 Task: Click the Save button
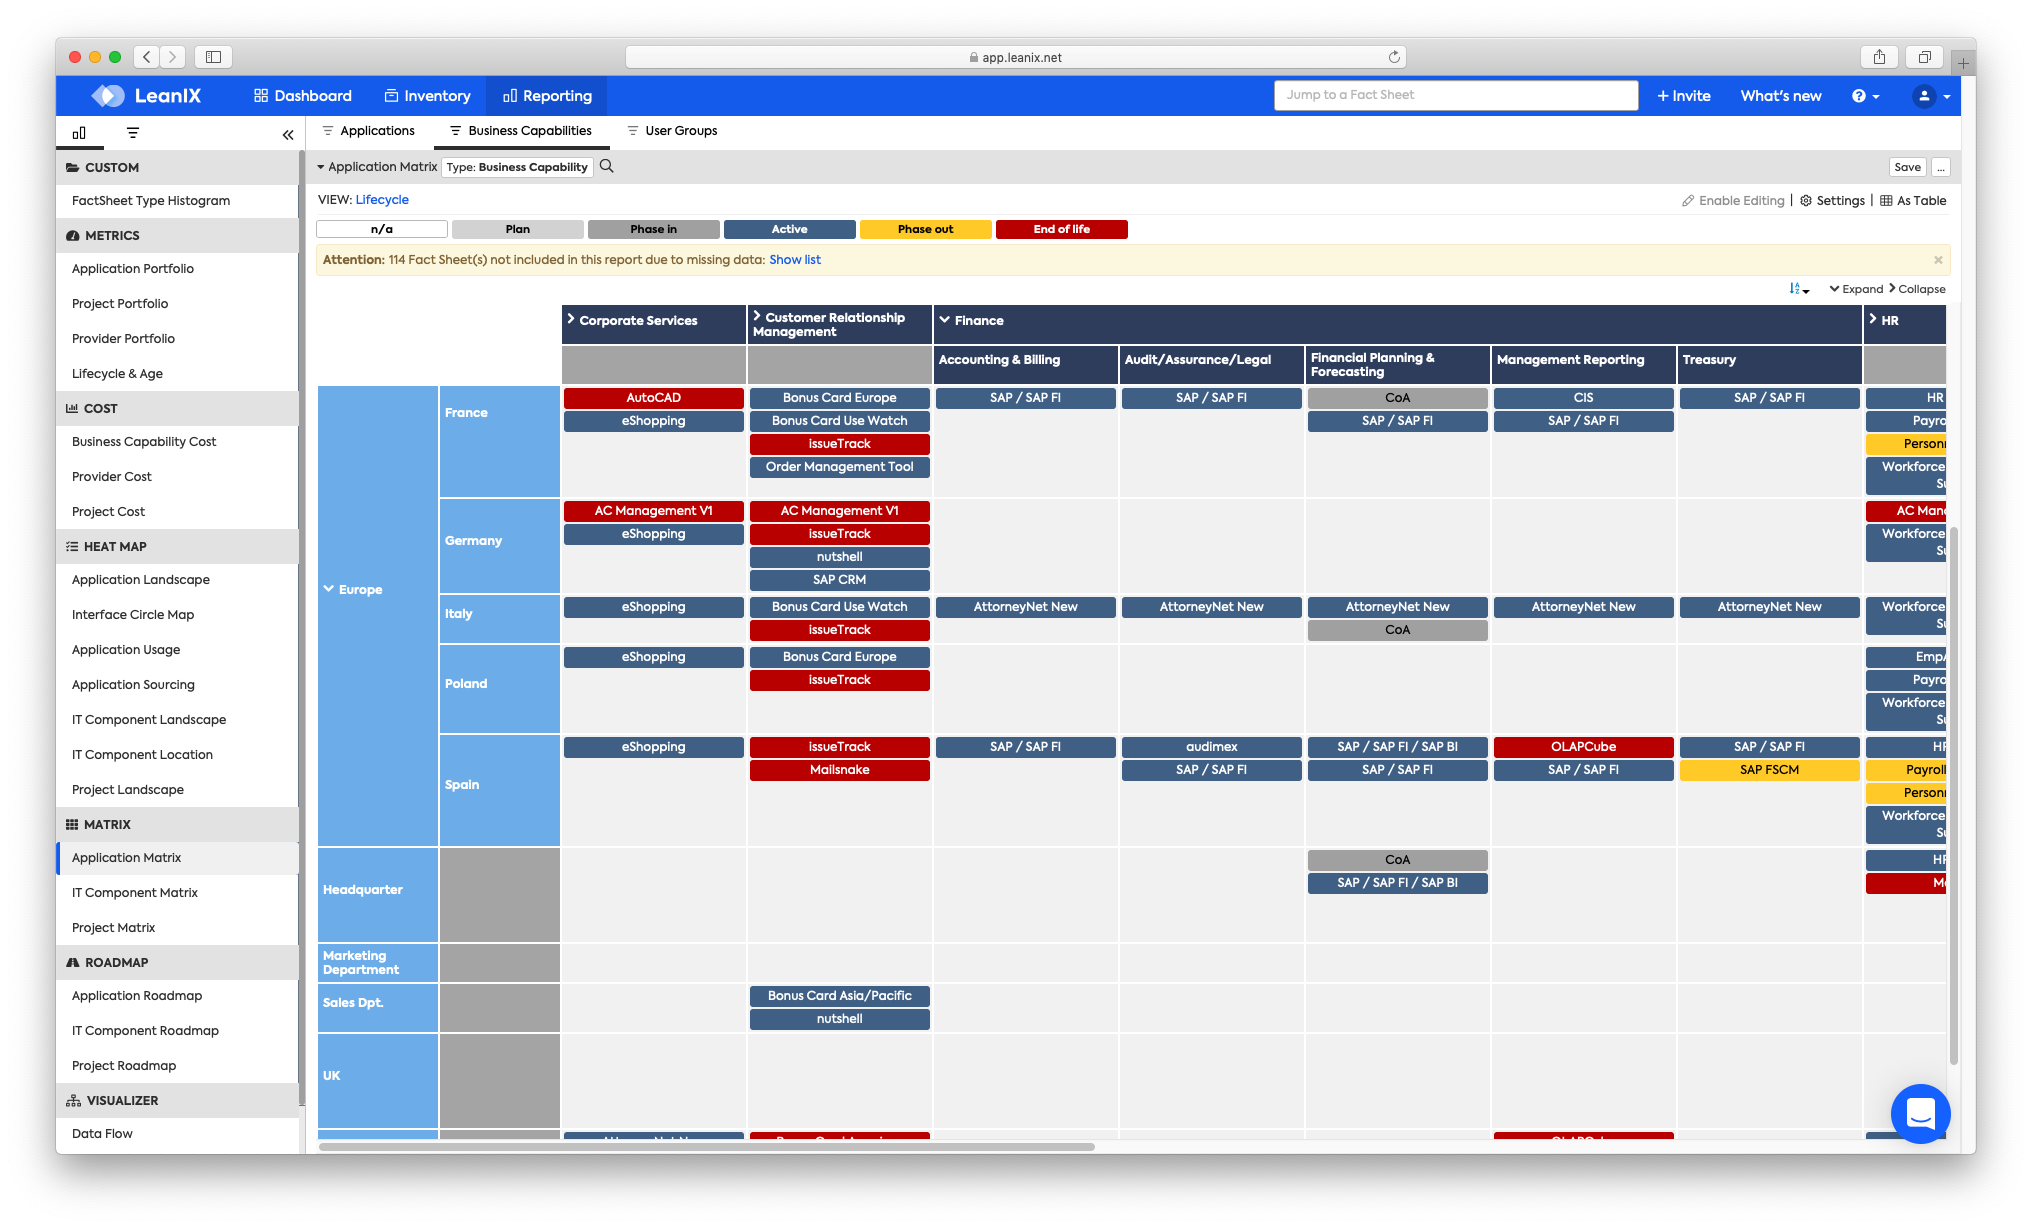[x=1907, y=167]
